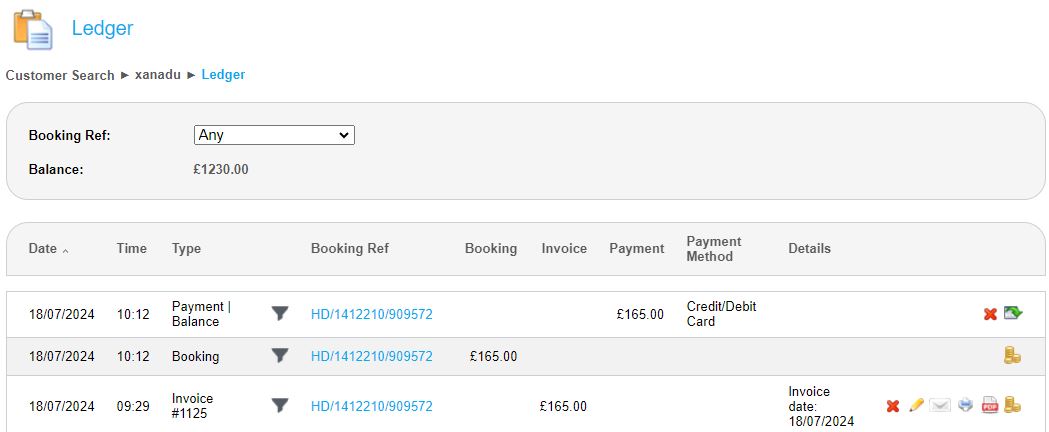Click the filter funnel on Booking row
This screenshot has width=1049, height=432.
click(280, 356)
